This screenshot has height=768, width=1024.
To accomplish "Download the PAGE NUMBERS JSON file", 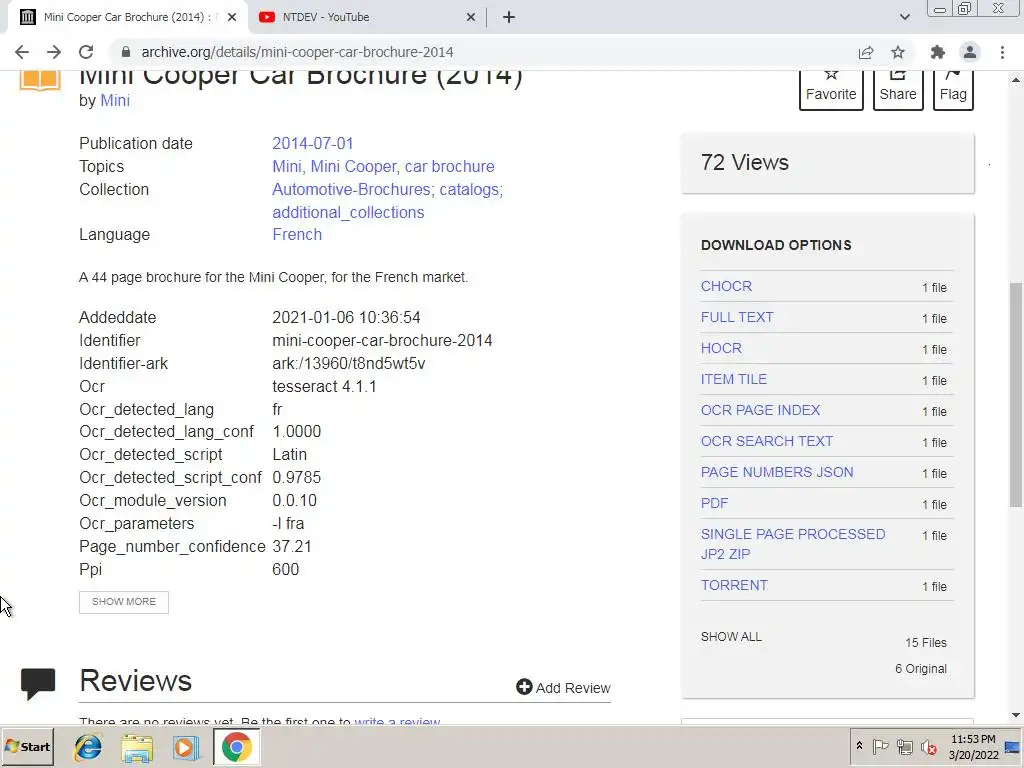I will 777,472.
